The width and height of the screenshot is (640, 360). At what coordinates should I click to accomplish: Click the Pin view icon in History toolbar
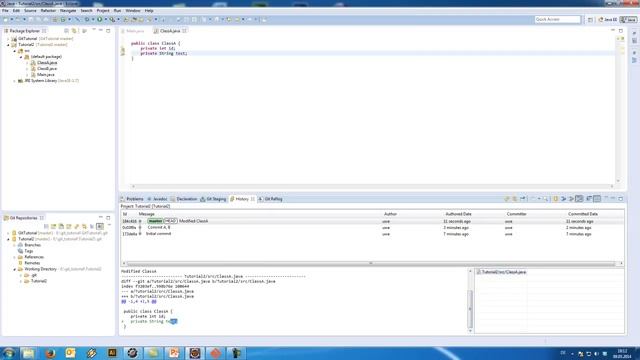click(523, 199)
